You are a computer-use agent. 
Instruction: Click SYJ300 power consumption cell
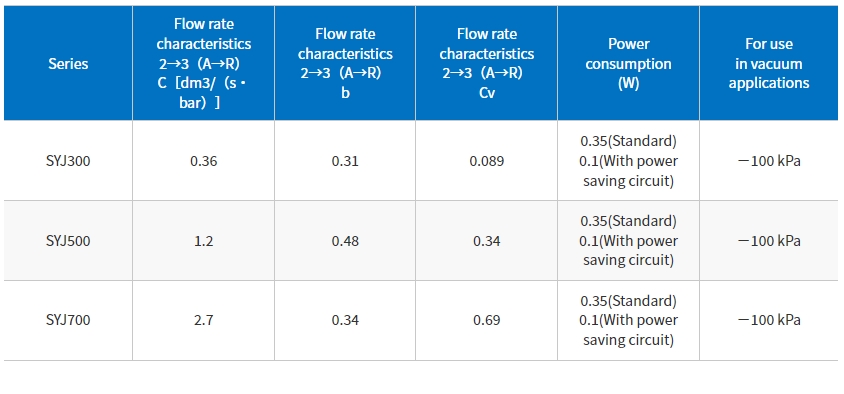[x=628, y=160]
